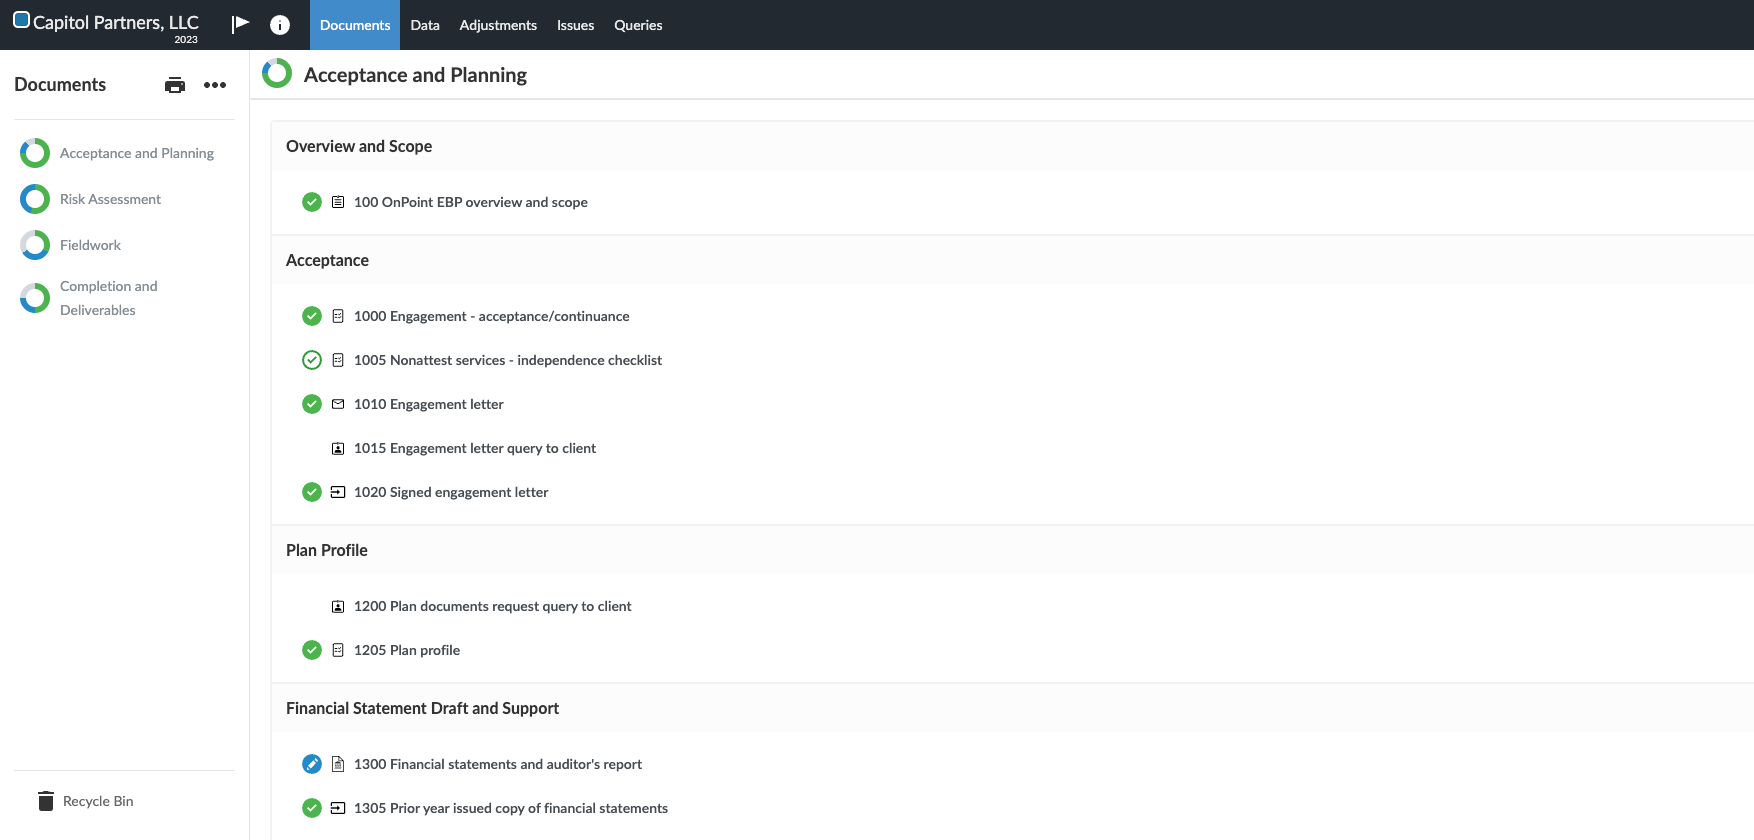Select Risk Assessment in the sidebar
This screenshot has width=1754, height=840.
(110, 199)
